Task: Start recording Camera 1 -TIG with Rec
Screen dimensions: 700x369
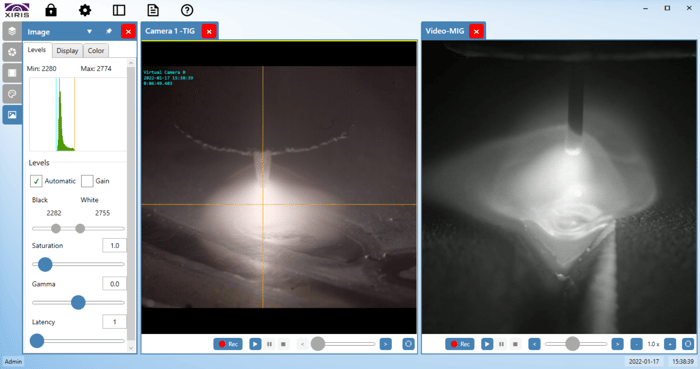Action: [228, 344]
